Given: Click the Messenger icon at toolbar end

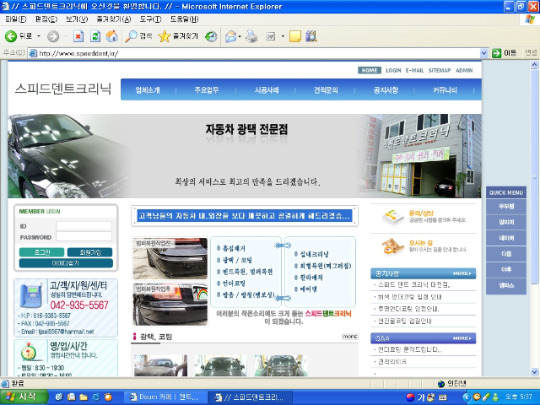Looking at the screenshot, I should click(311, 36).
